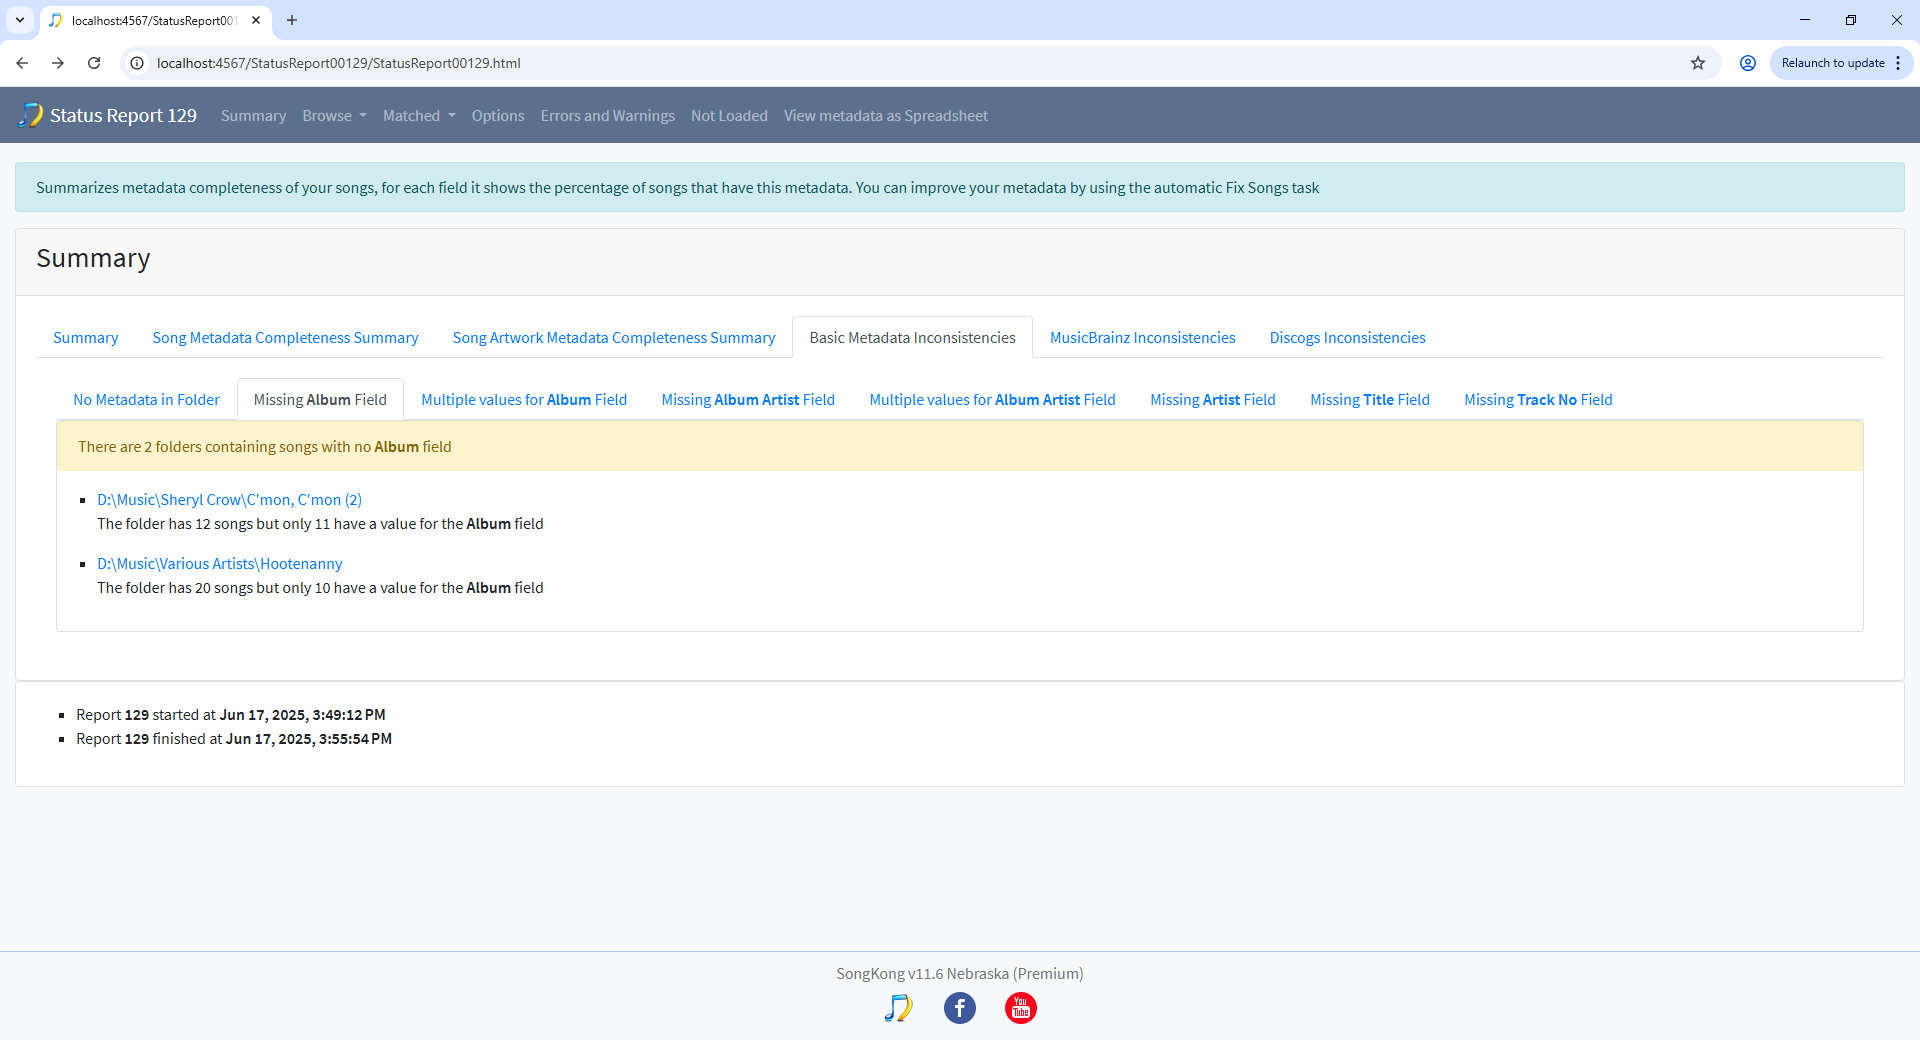
Task: Open the browser profile icon
Action: click(1748, 63)
